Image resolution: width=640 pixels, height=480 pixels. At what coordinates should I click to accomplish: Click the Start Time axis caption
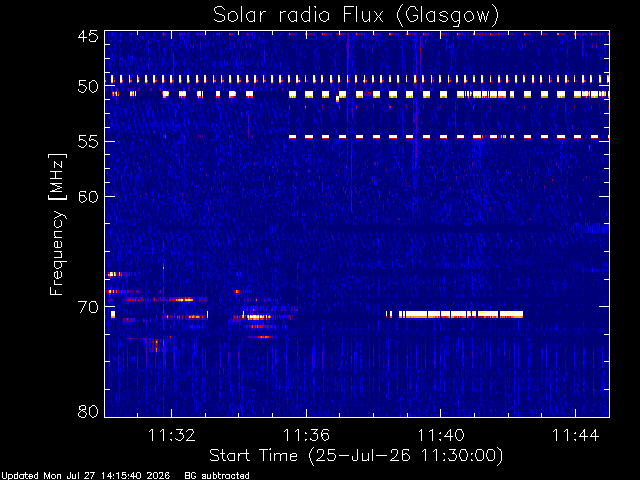356,456
